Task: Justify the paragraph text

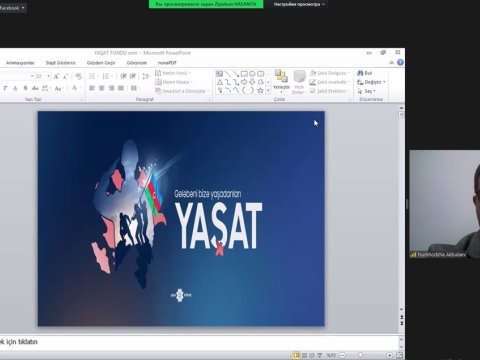Action: coord(121,88)
